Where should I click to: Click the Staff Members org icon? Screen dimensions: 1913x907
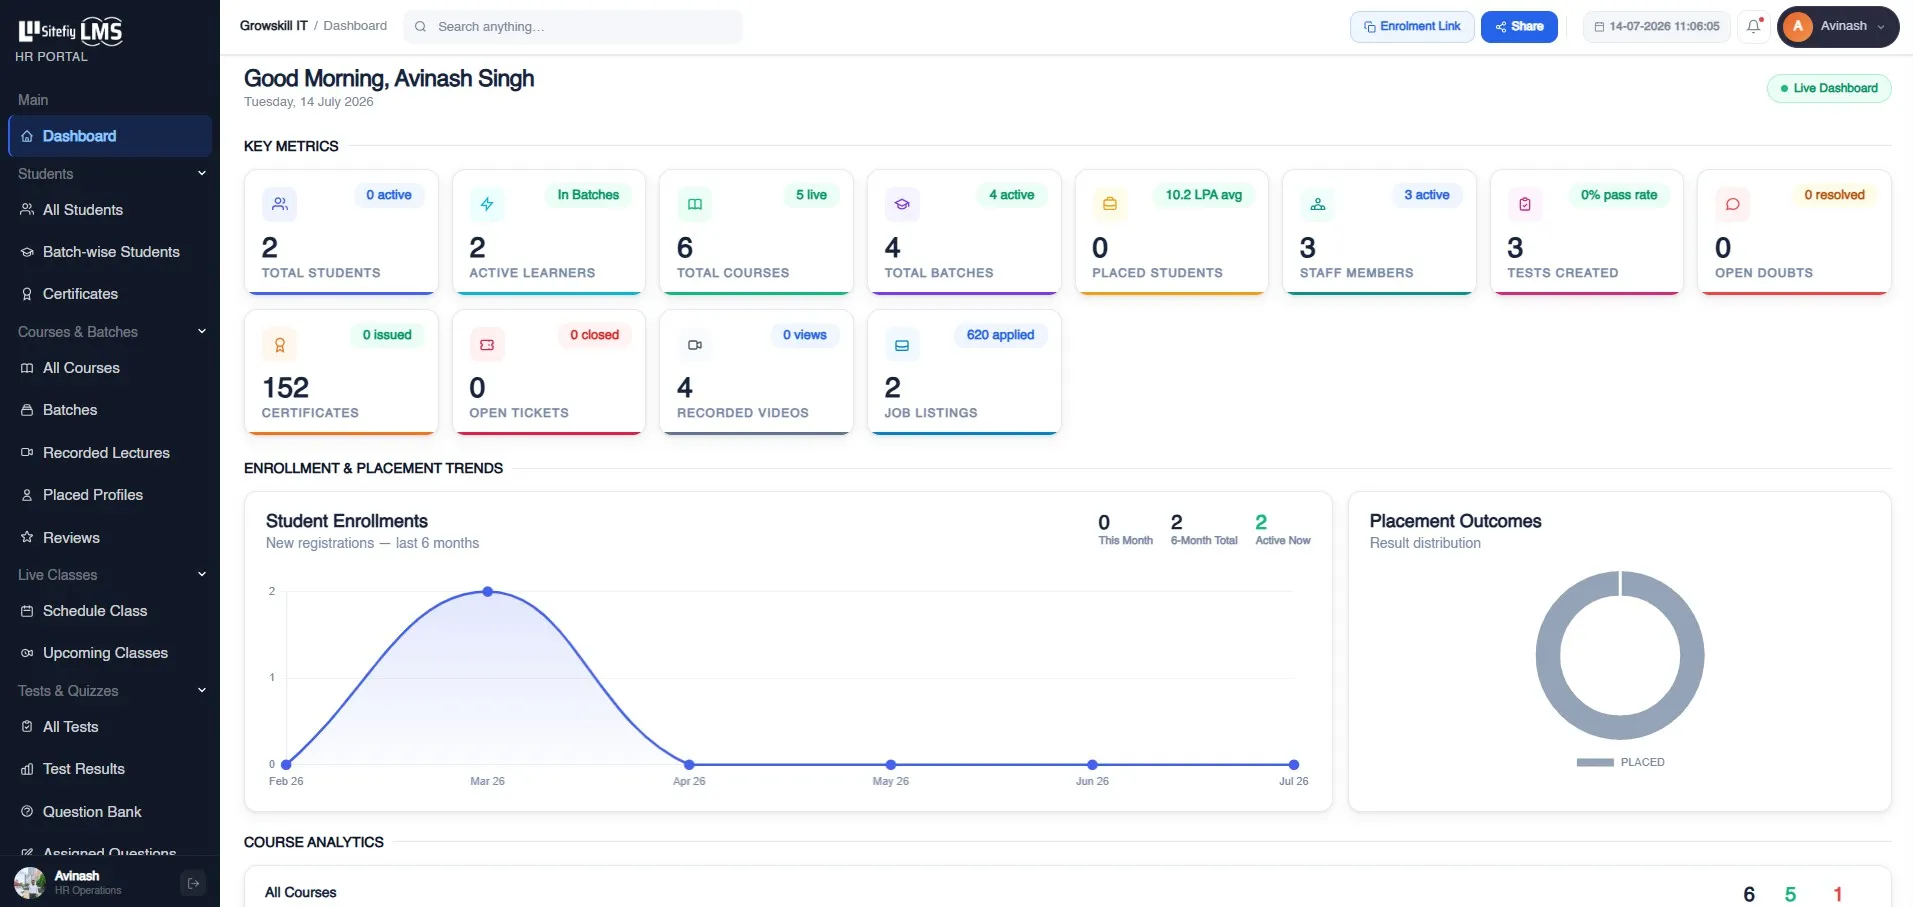click(1318, 204)
